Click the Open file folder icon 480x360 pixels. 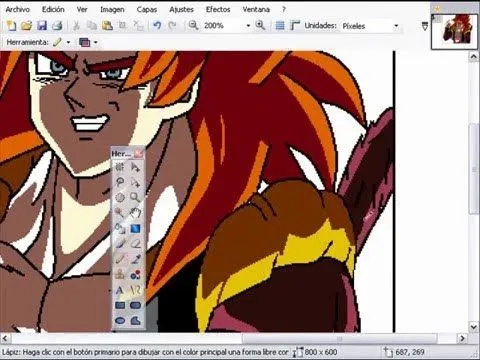coord(26,25)
